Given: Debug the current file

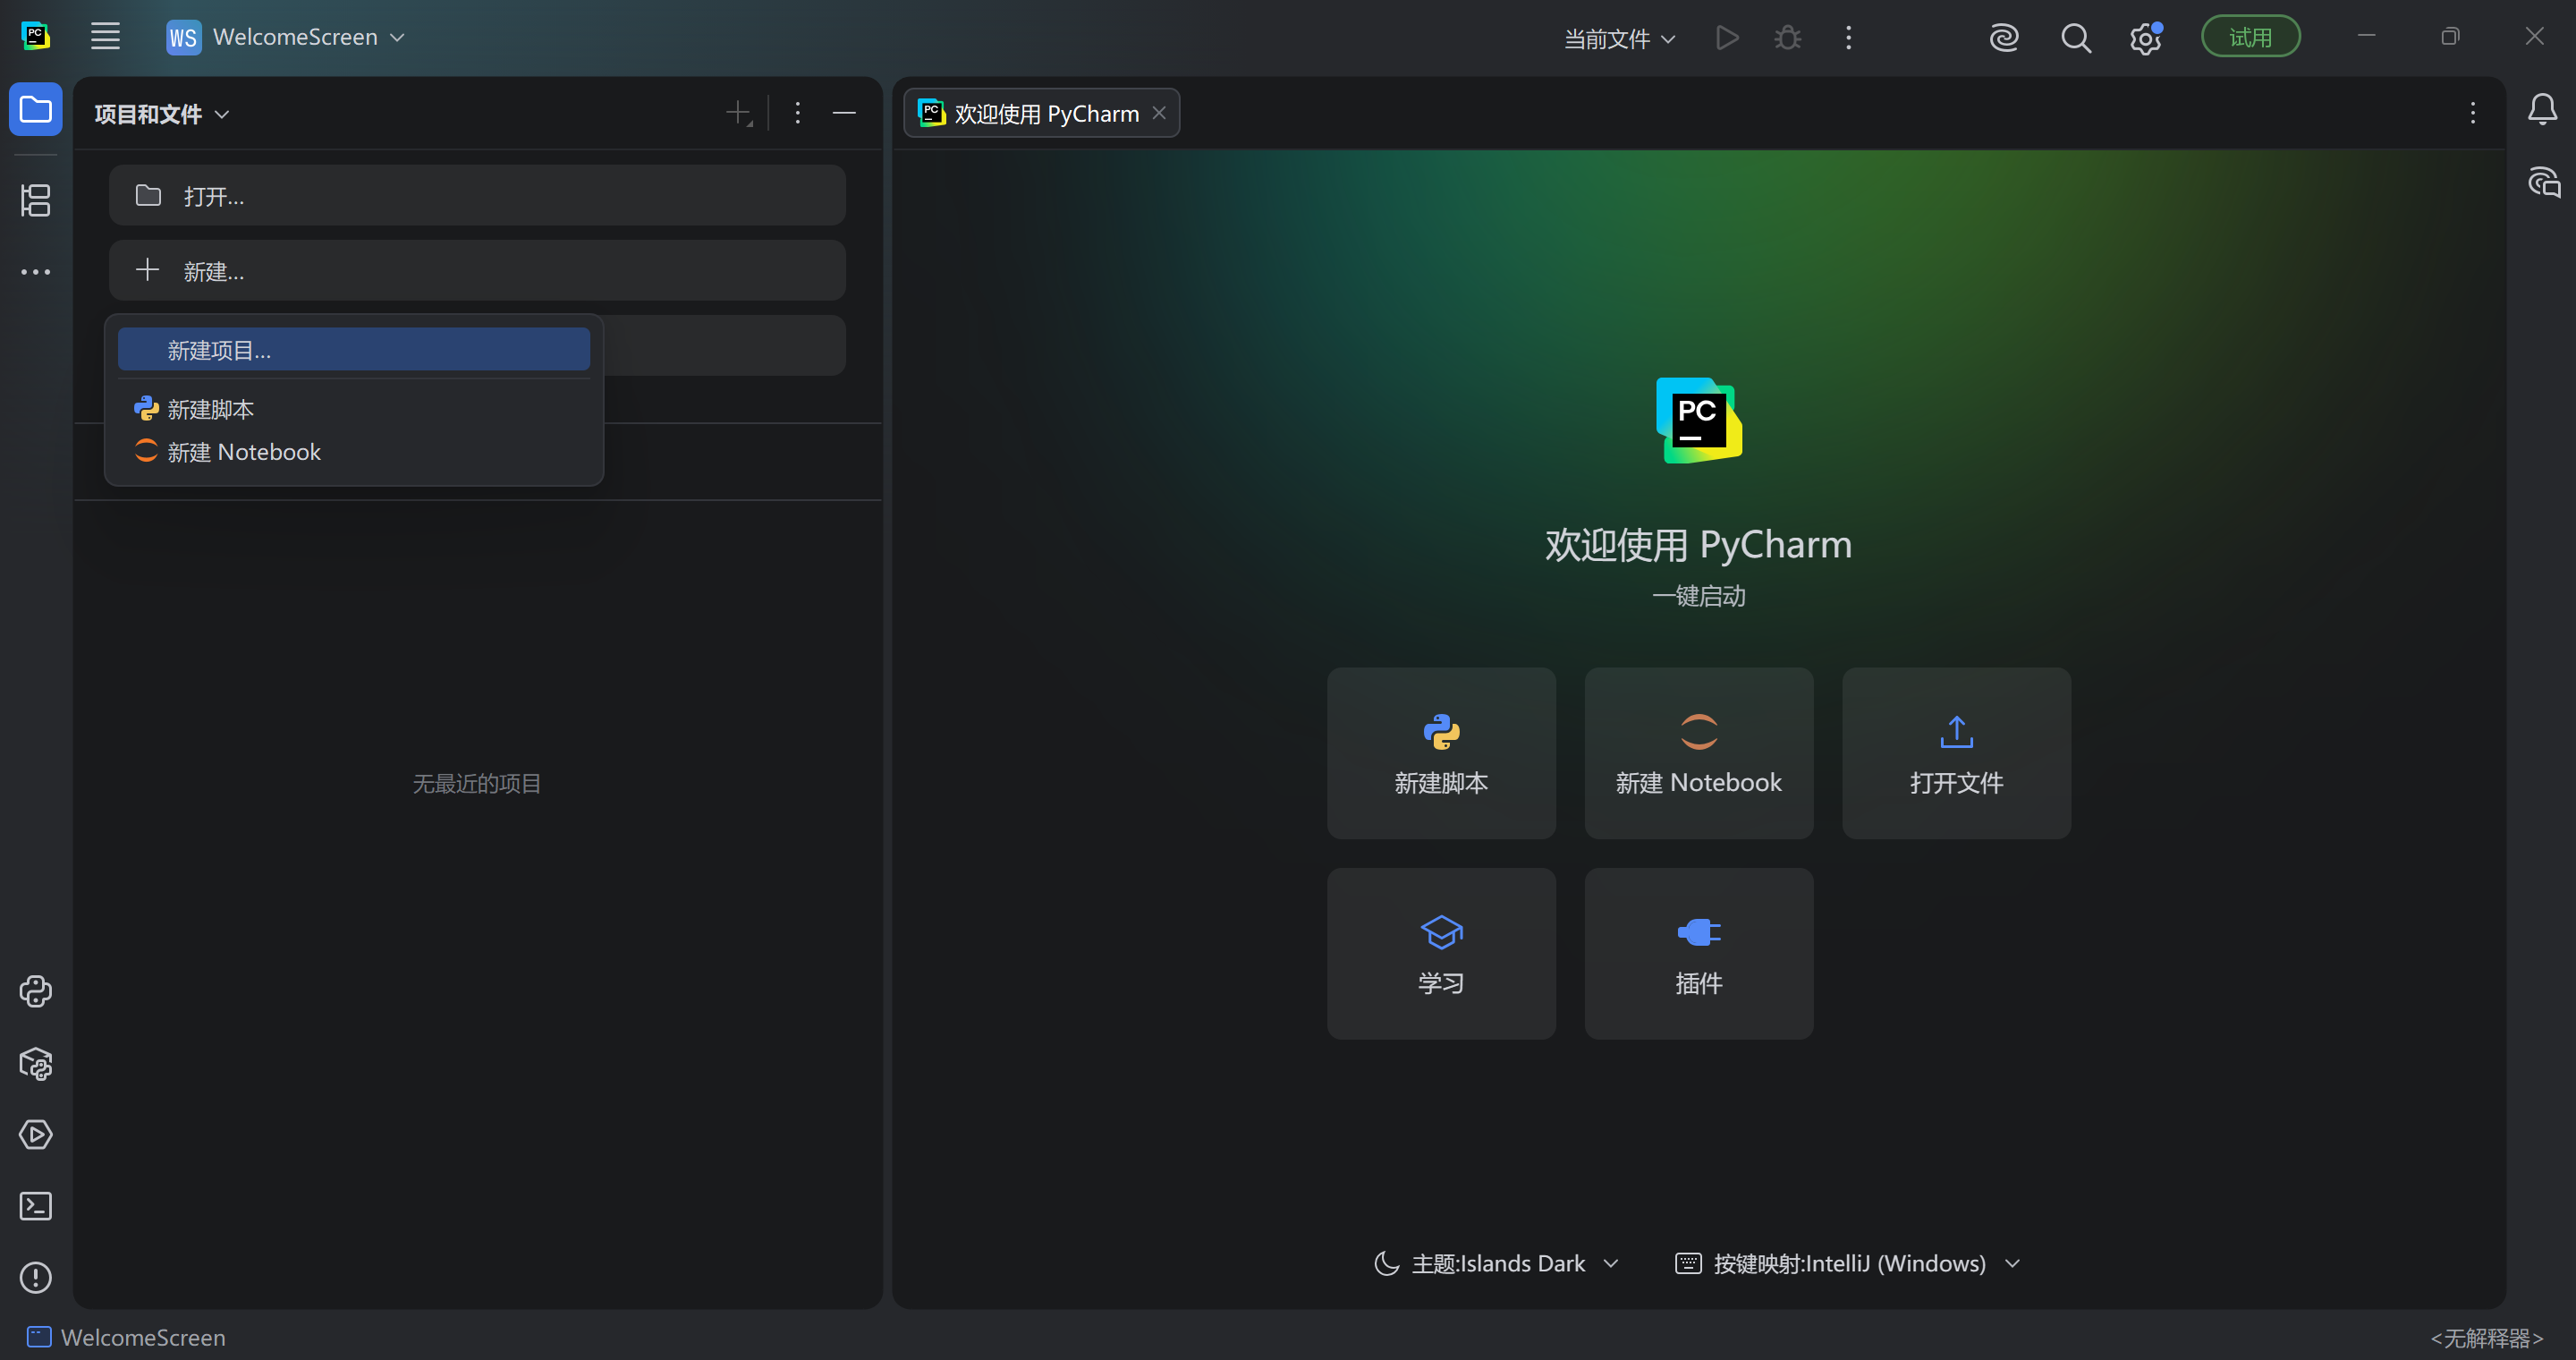Looking at the screenshot, I should tap(1787, 38).
